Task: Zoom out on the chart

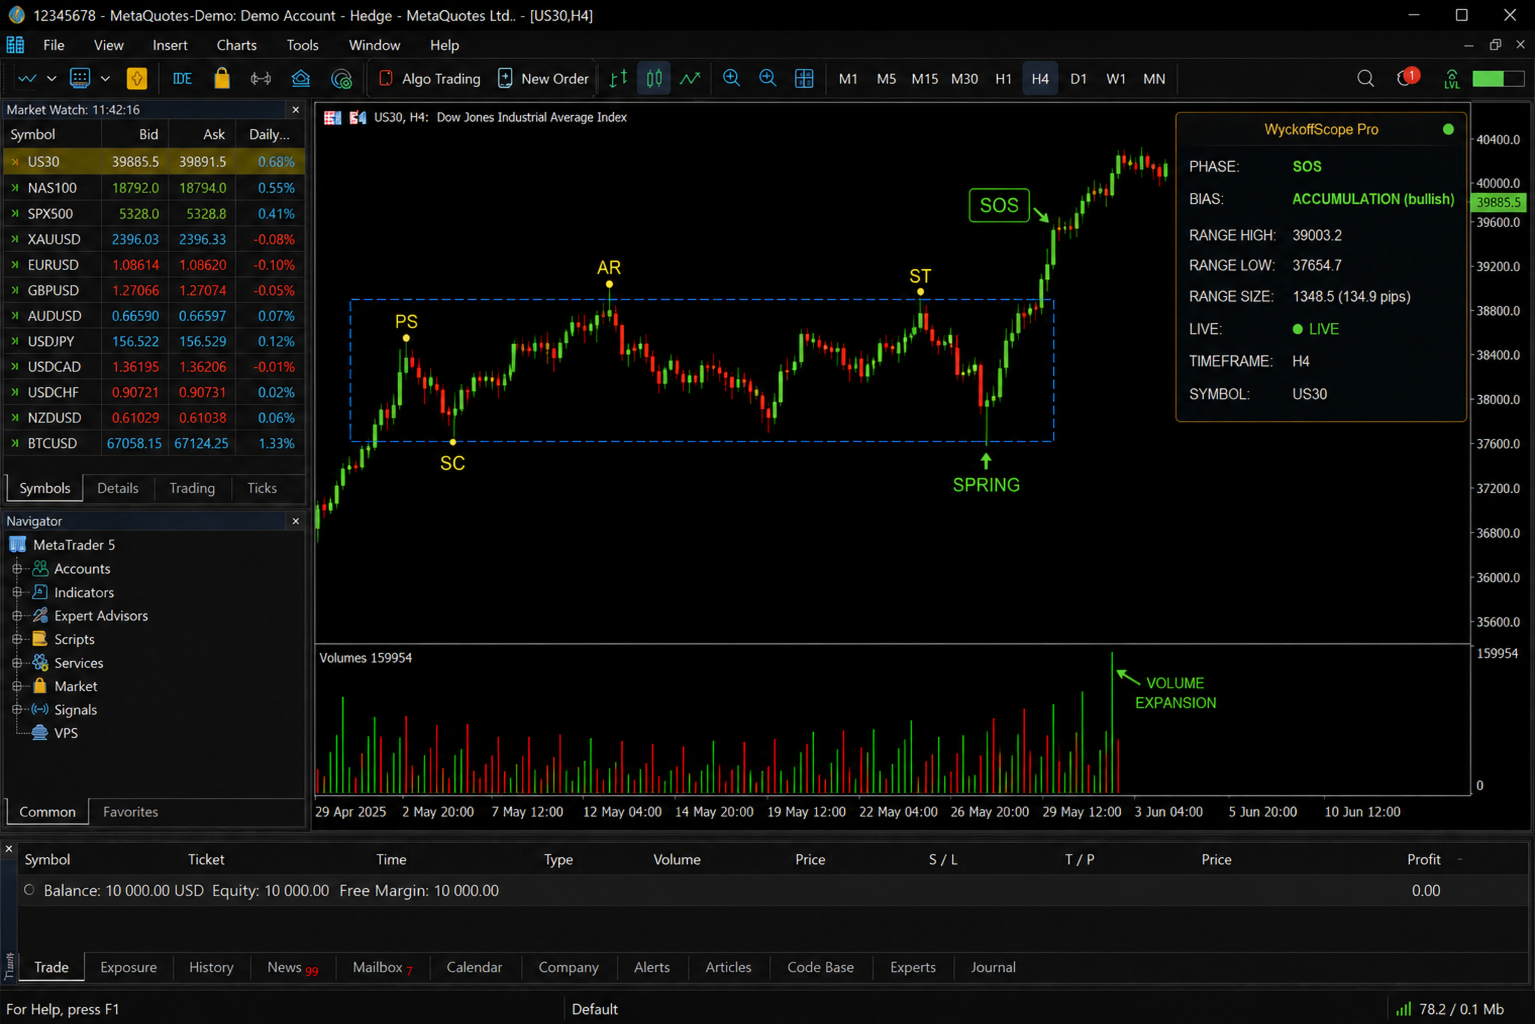Action: [768, 78]
